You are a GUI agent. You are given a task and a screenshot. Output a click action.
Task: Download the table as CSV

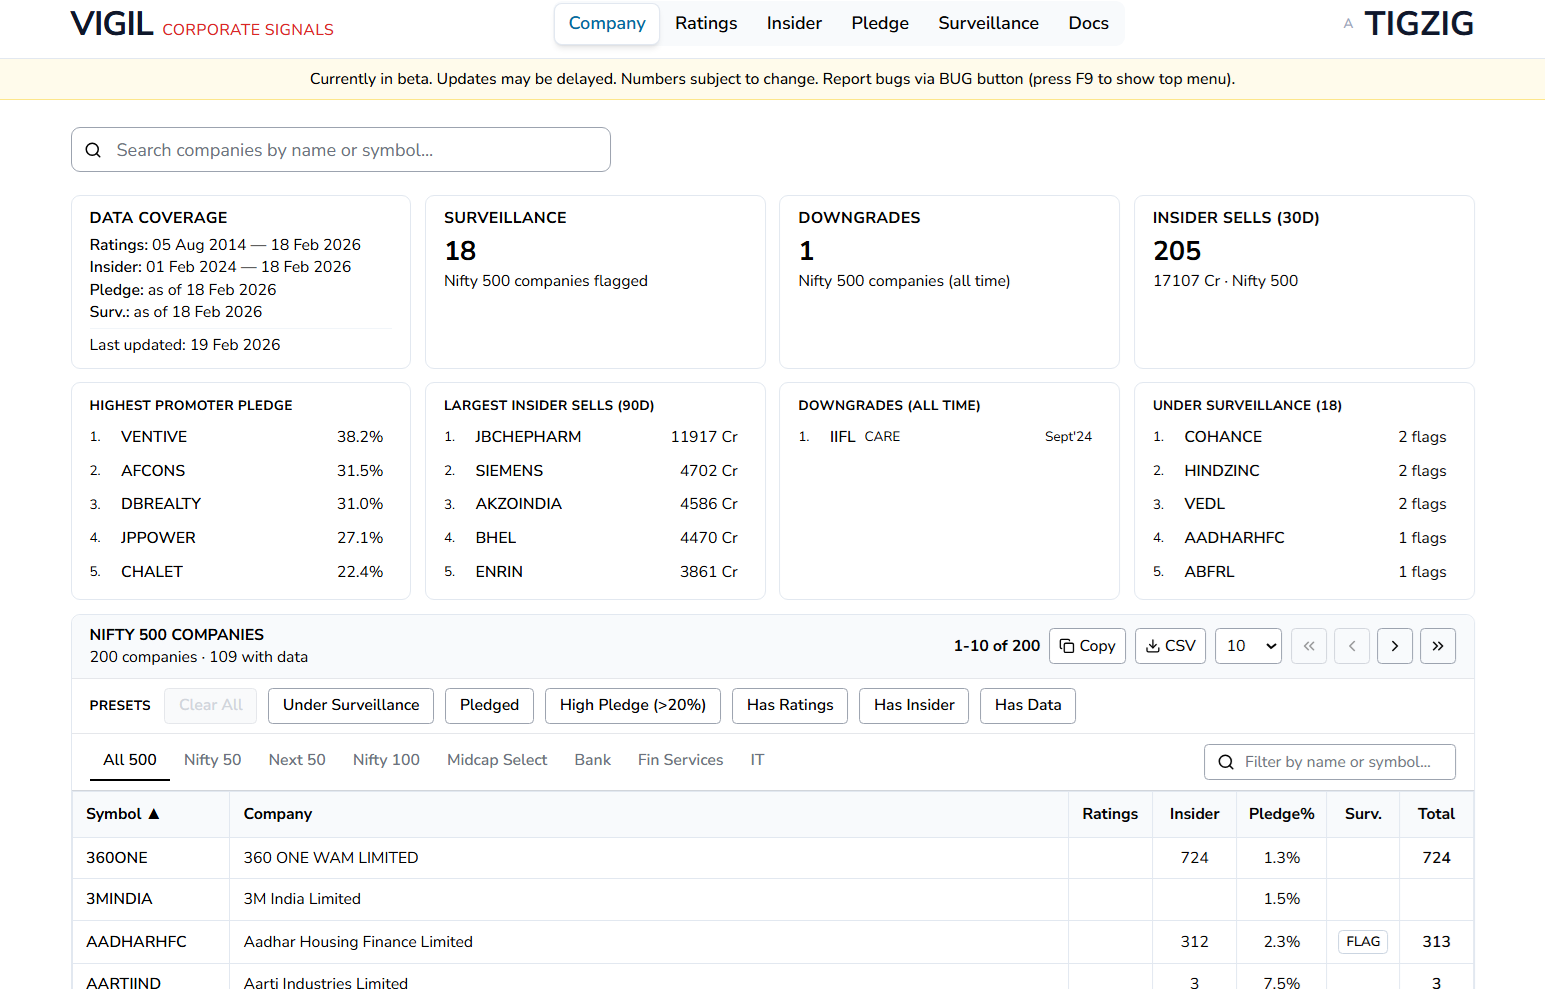pyautogui.click(x=1170, y=646)
